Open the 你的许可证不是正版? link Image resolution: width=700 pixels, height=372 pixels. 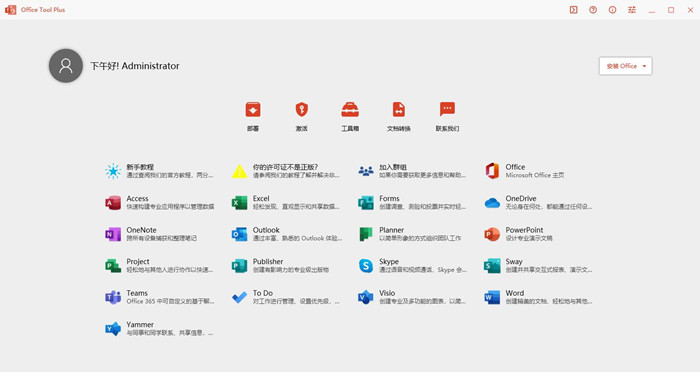pos(285,167)
